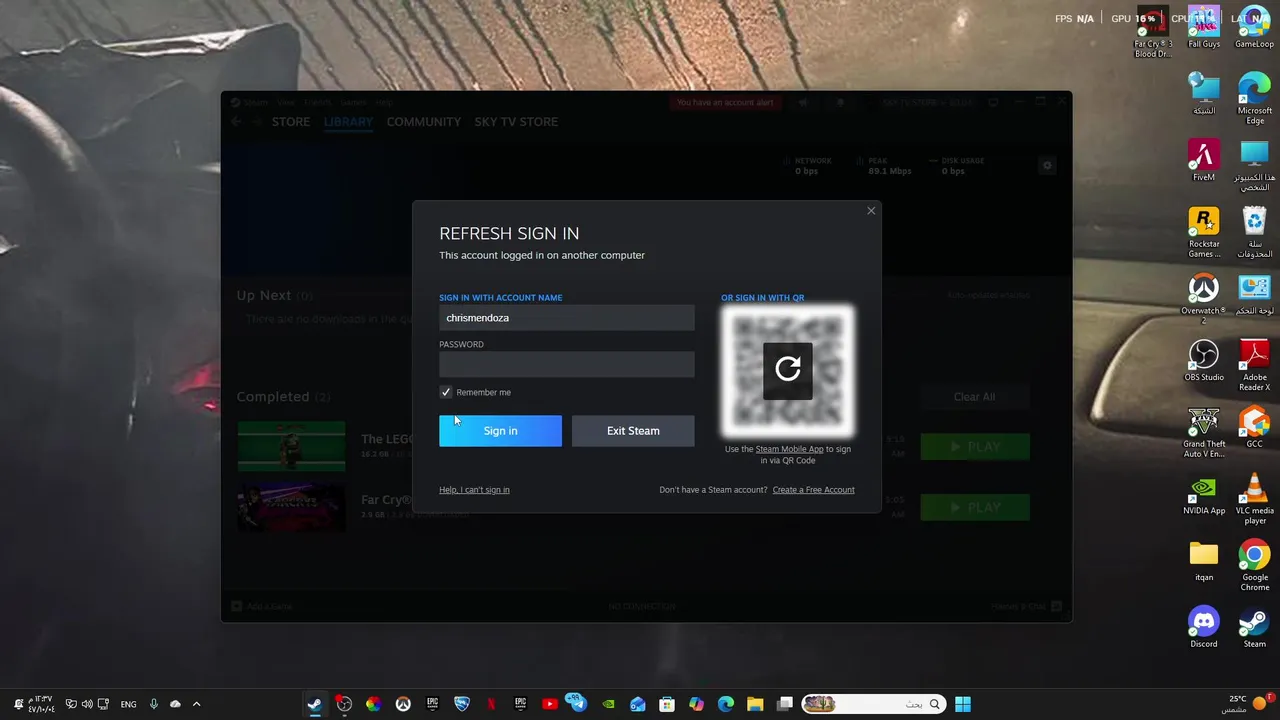Select the Far Cry game thumbnail in downloads

tap(292, 507)
